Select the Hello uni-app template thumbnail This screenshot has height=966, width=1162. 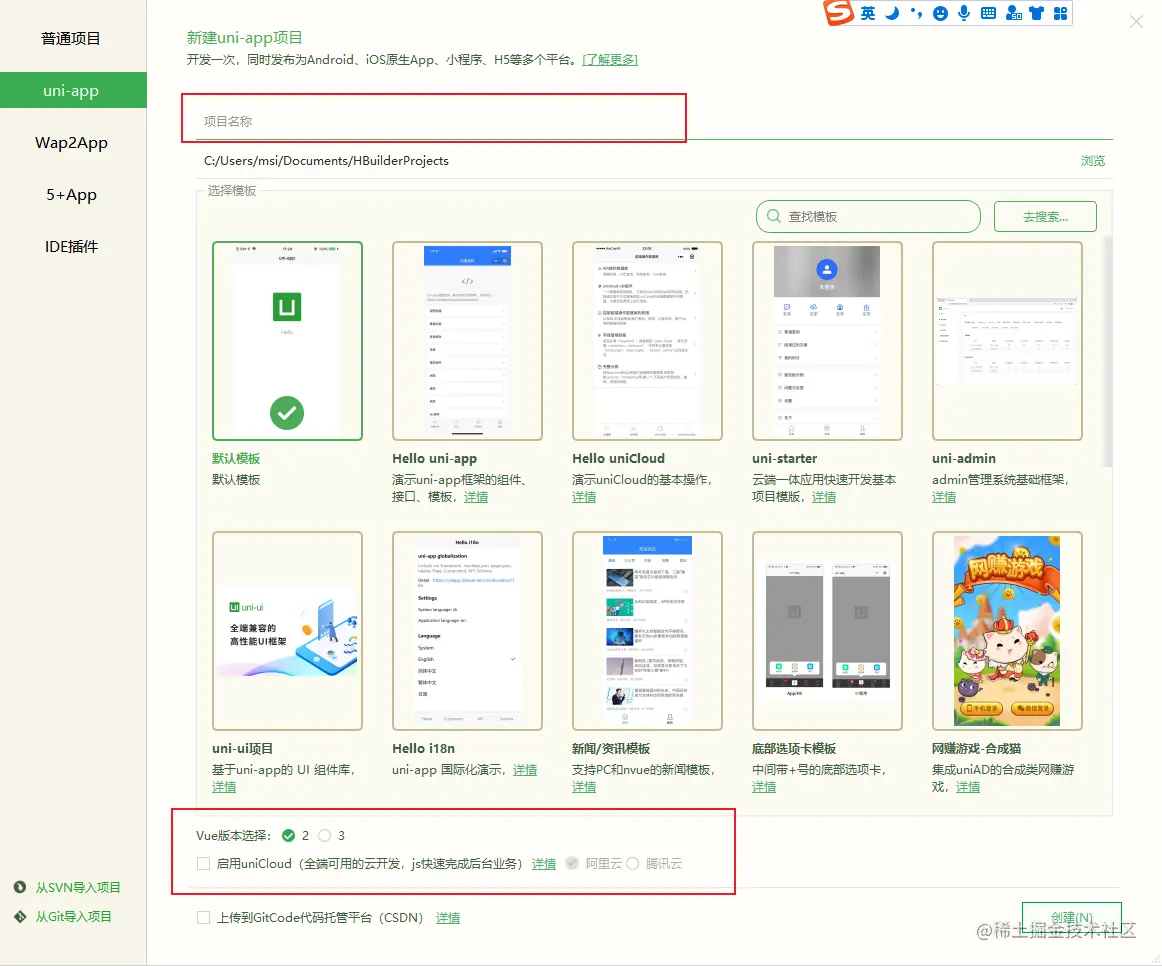pos(468,341)
